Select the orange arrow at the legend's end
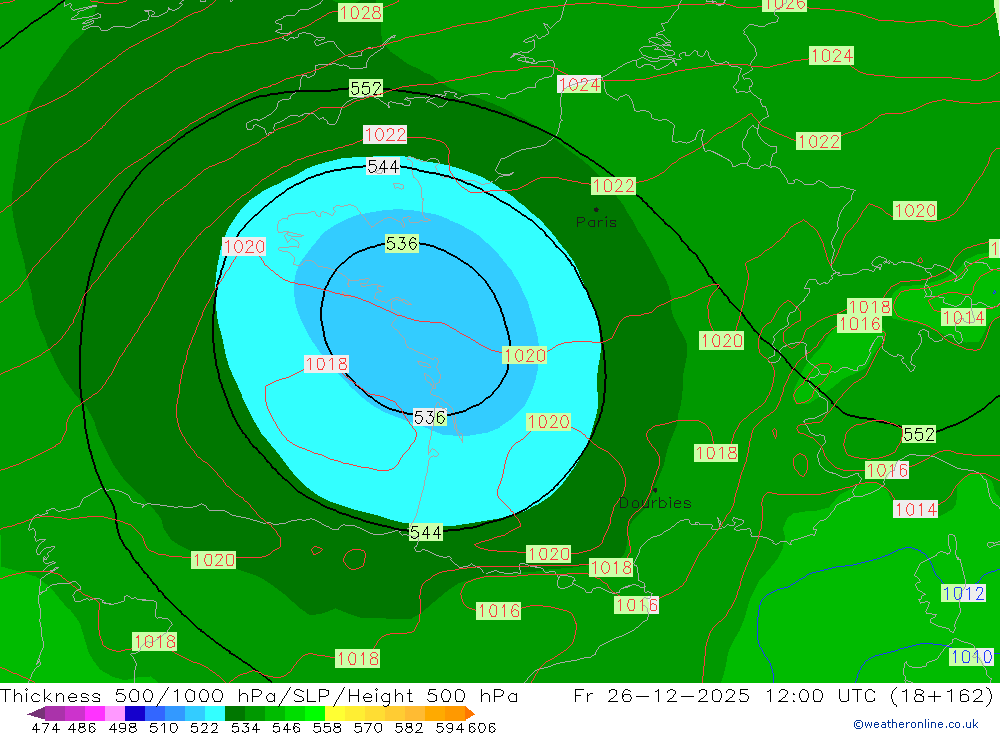Screen dimensions: 1000x733 pyautogui.click(x=469, y=713)
